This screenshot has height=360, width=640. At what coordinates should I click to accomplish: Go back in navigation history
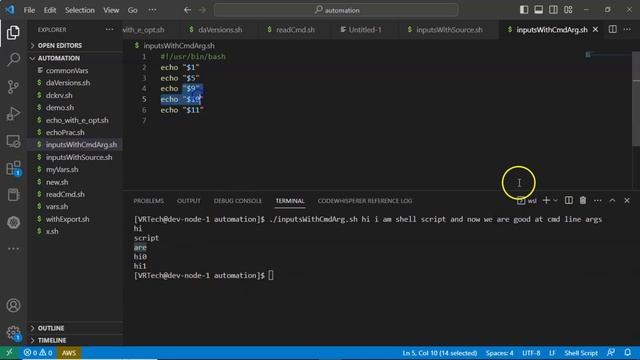187,10
